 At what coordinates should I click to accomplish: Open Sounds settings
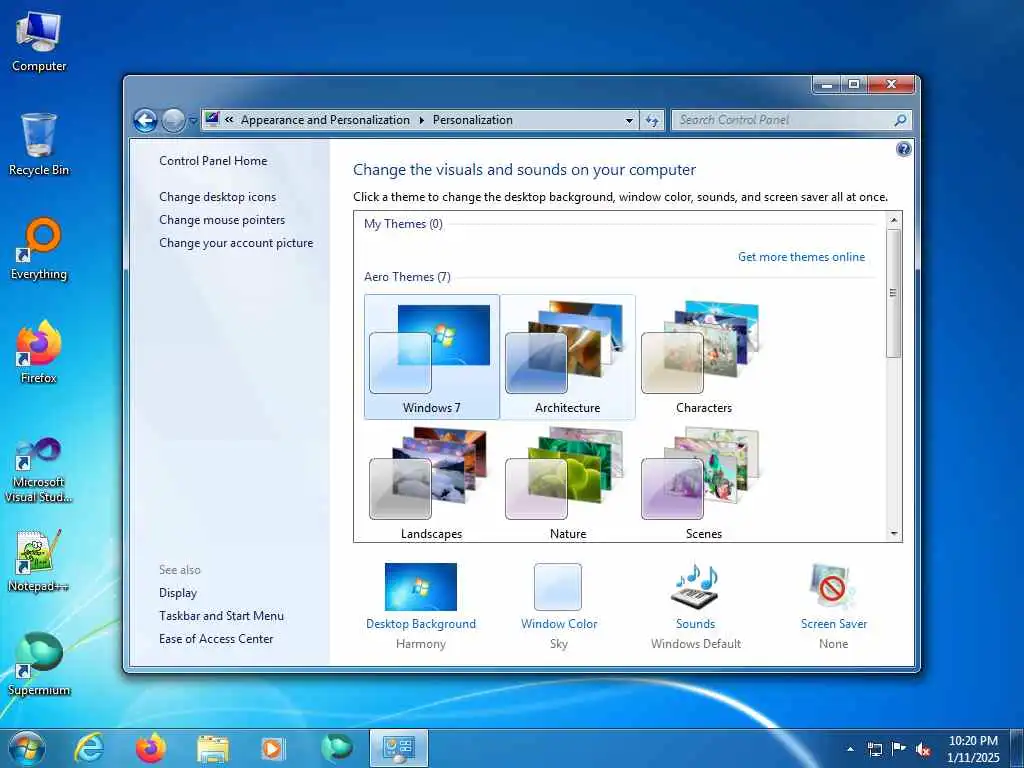click(x=696, y=604)
